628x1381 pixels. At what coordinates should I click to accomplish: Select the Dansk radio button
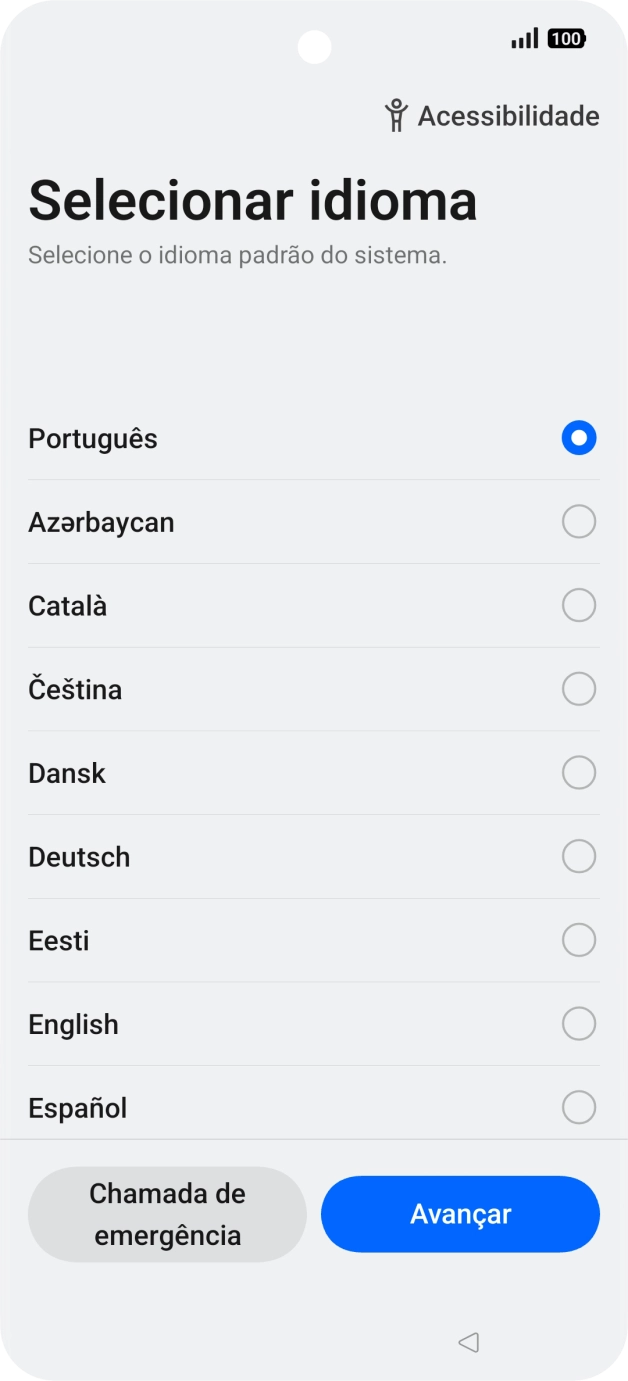(x=579, y=773)
